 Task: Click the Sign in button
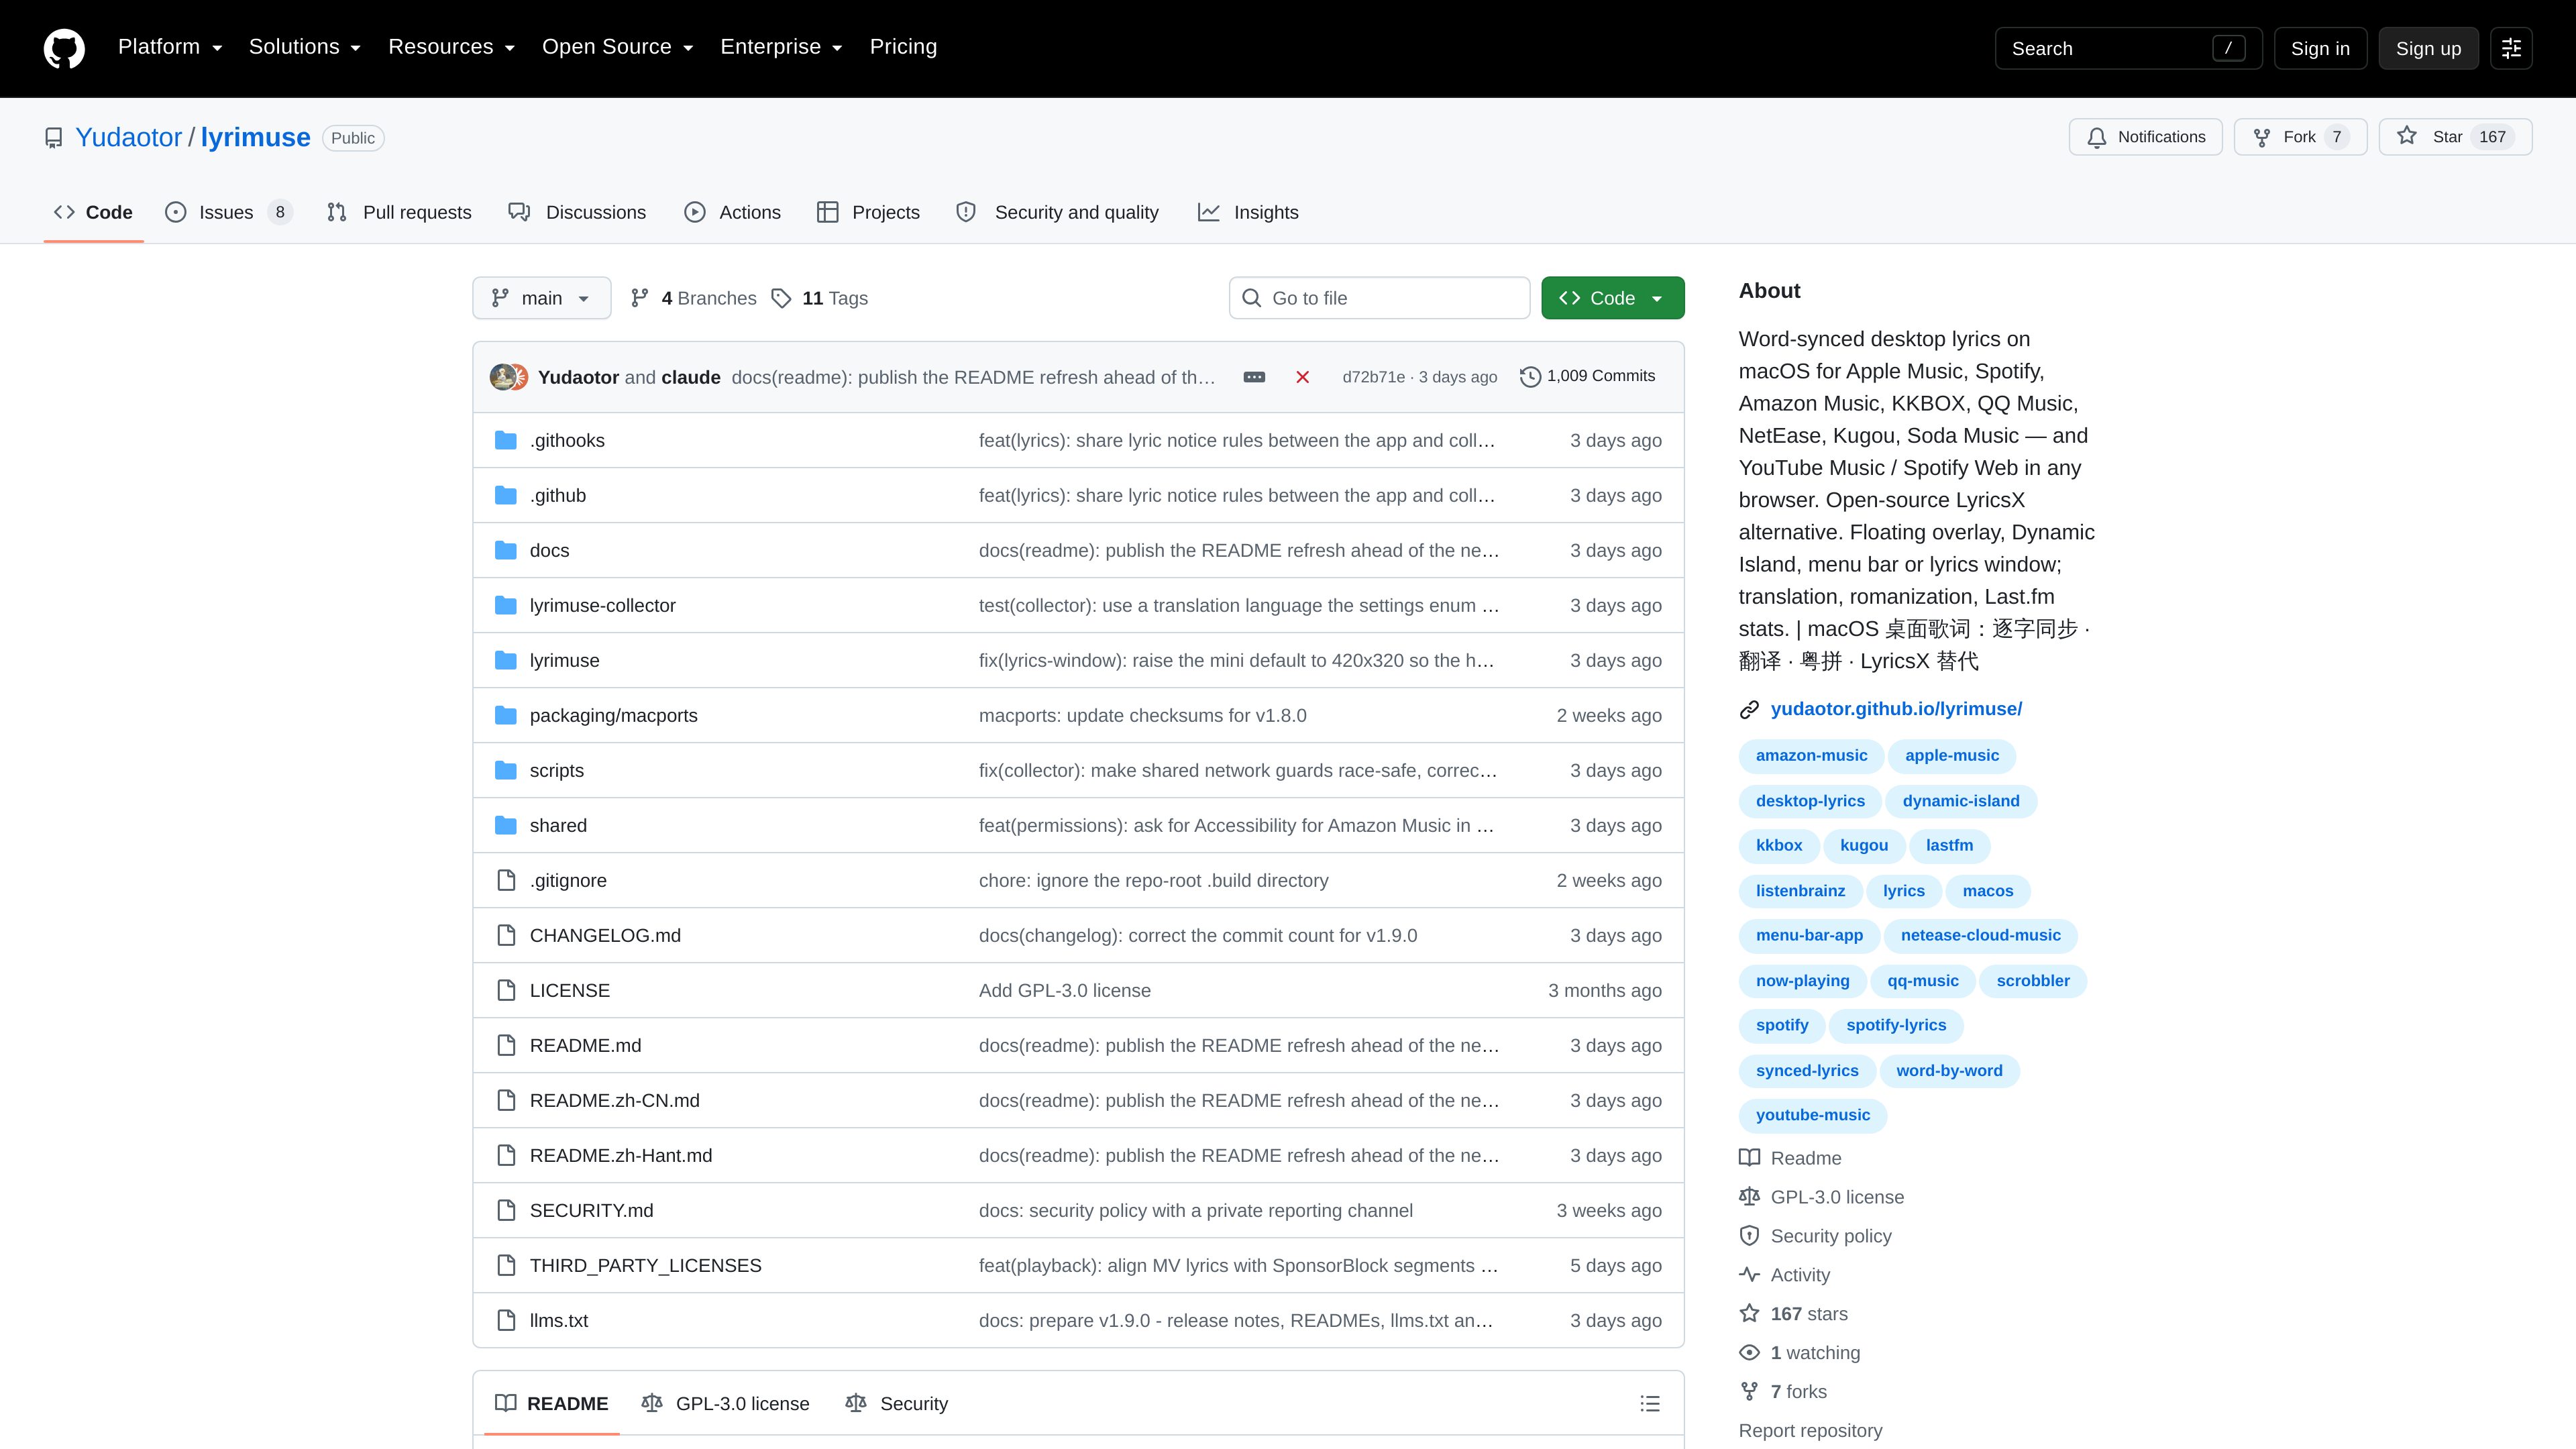tap(2320, 48)
